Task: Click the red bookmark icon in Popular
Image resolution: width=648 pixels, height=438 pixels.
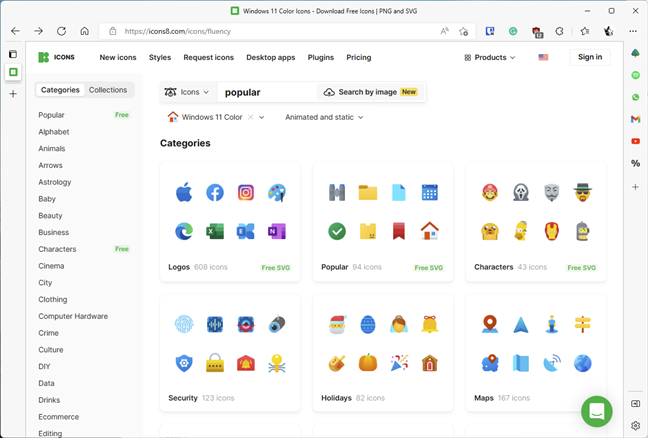Action: (399, 231)
